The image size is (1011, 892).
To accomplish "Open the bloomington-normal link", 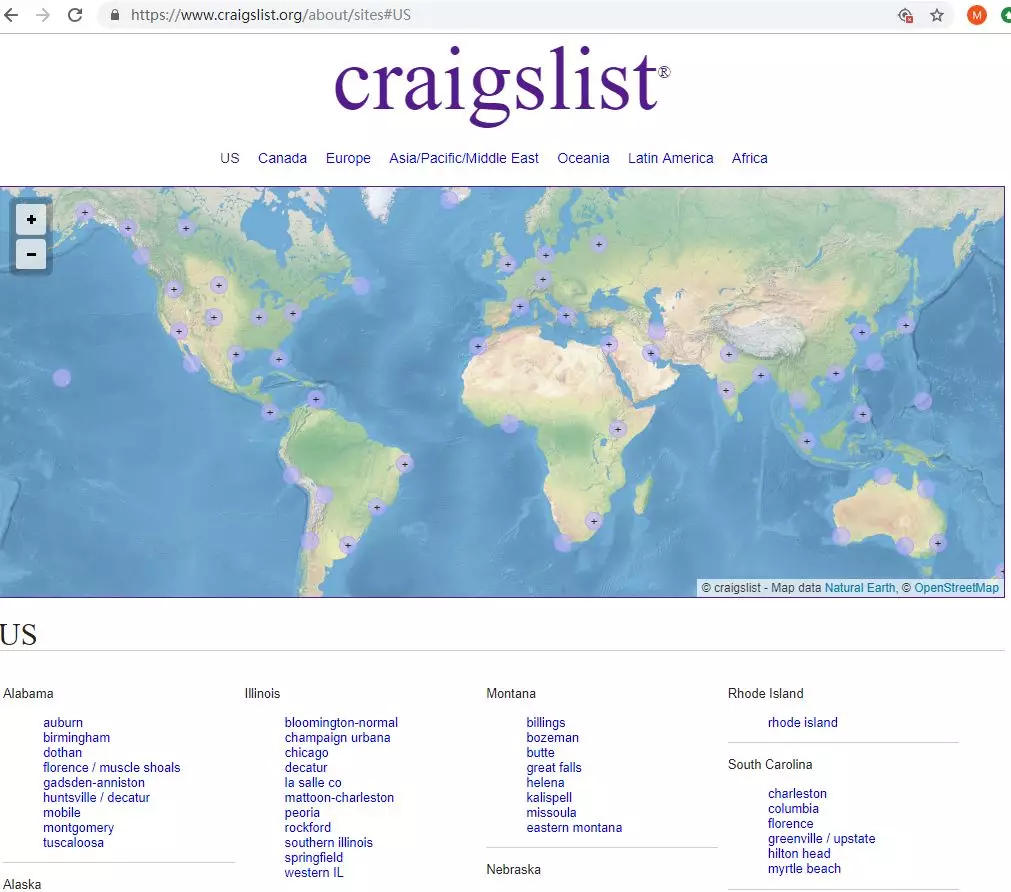I will click(341, 722).
